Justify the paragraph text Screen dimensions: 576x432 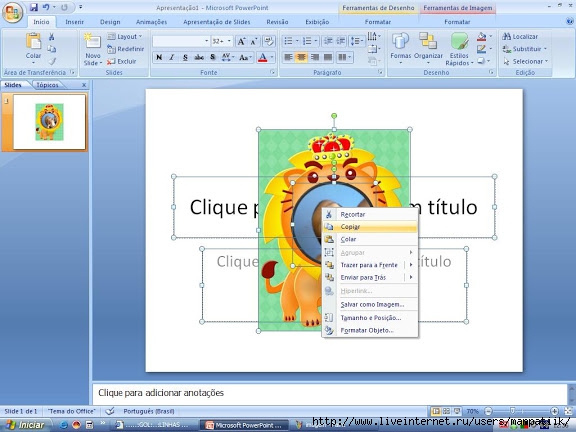click(328, 57)
